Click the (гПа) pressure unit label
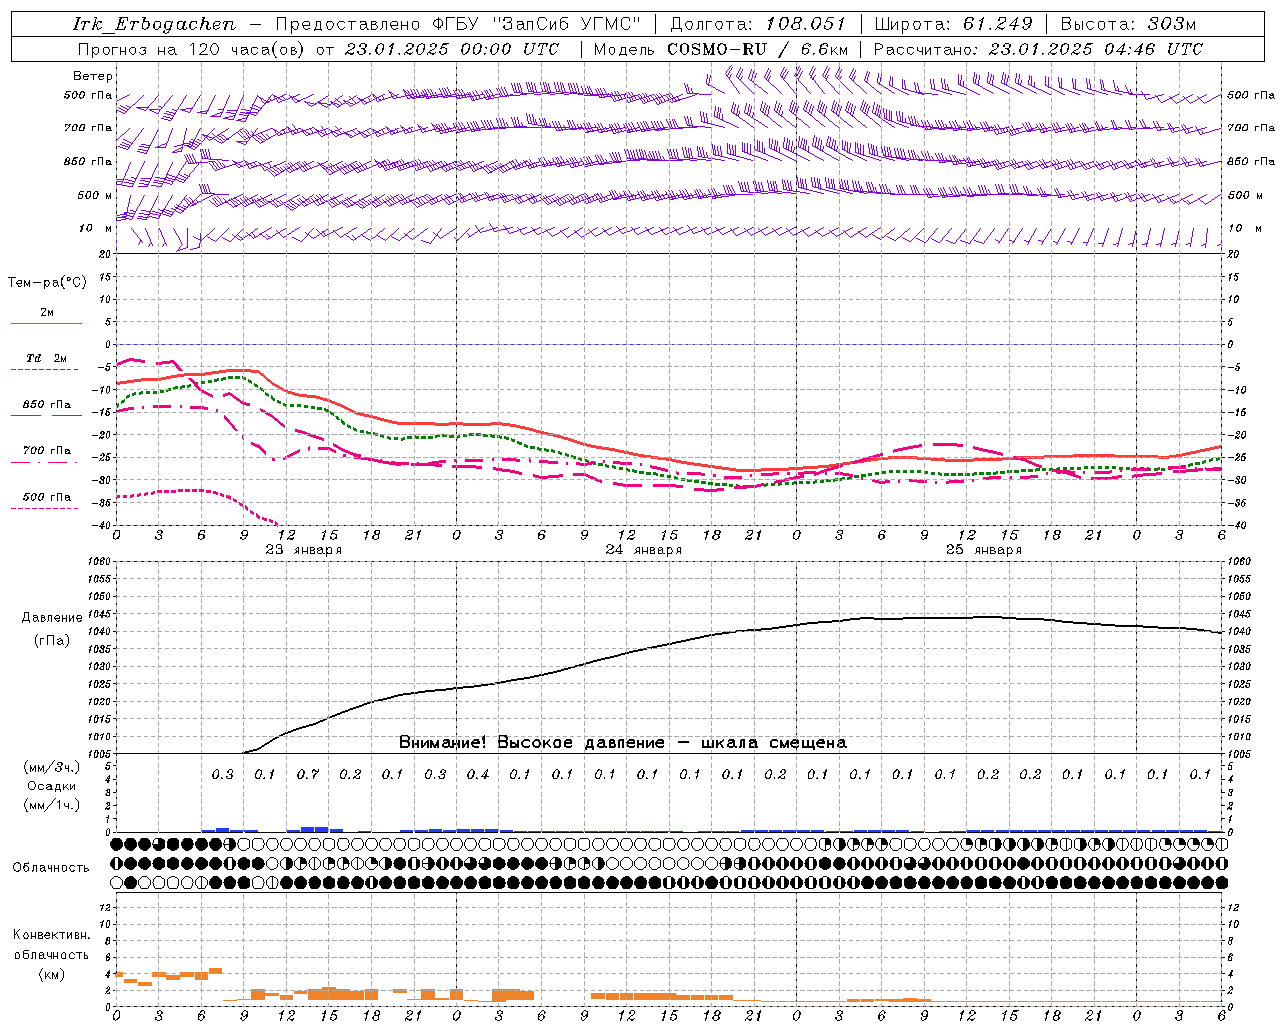The width and height of the screenshot is (1280, 1024). (x=52, y=641)
